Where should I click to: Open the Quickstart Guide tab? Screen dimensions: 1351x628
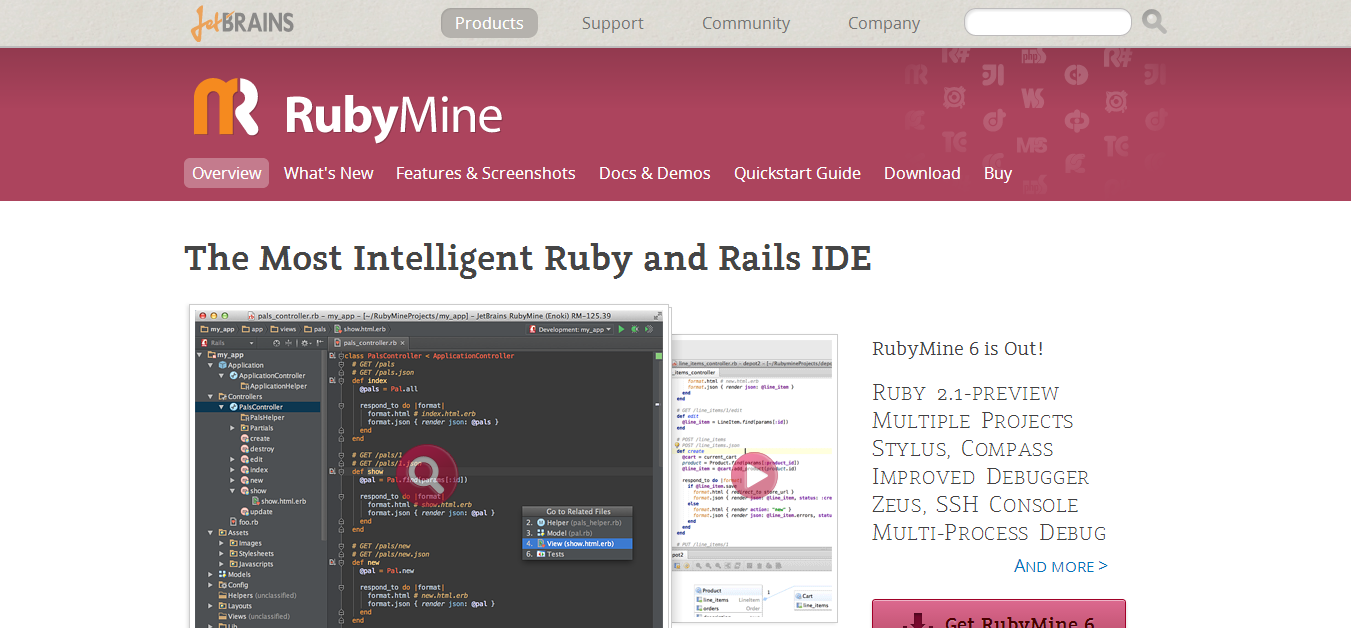[797, 173]
